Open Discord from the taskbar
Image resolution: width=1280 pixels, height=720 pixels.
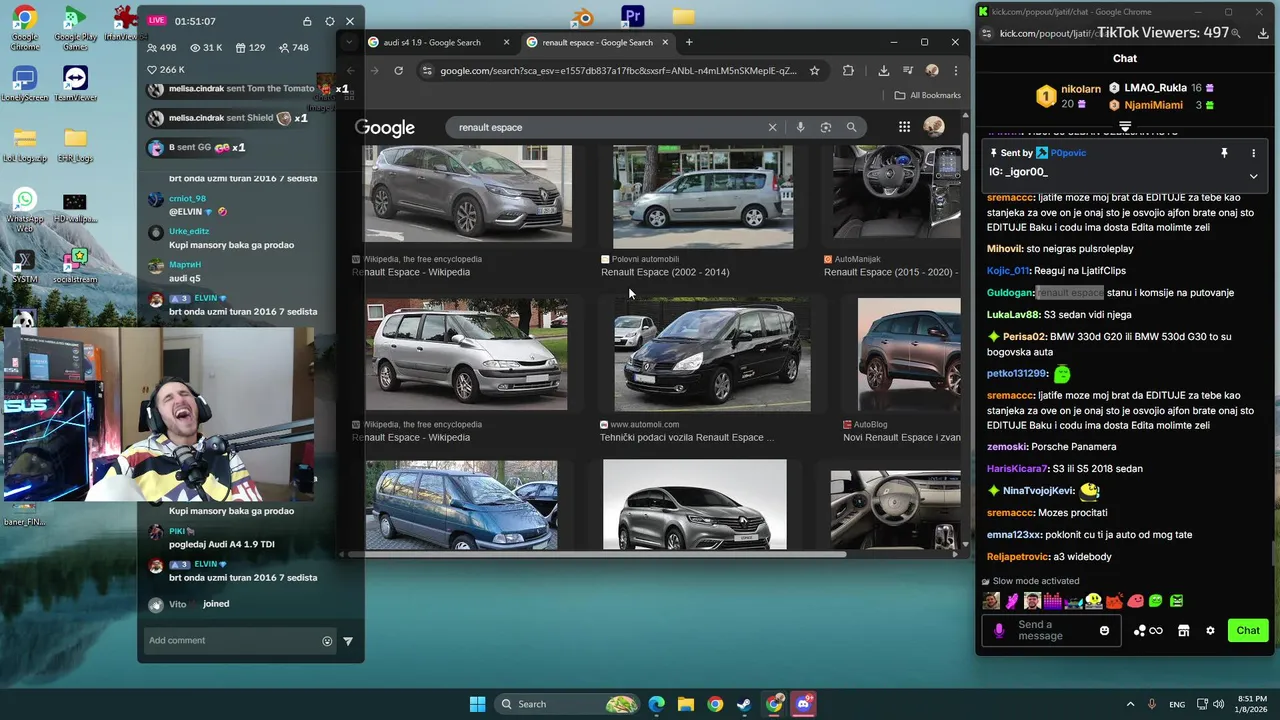click(x=803, y=704)
